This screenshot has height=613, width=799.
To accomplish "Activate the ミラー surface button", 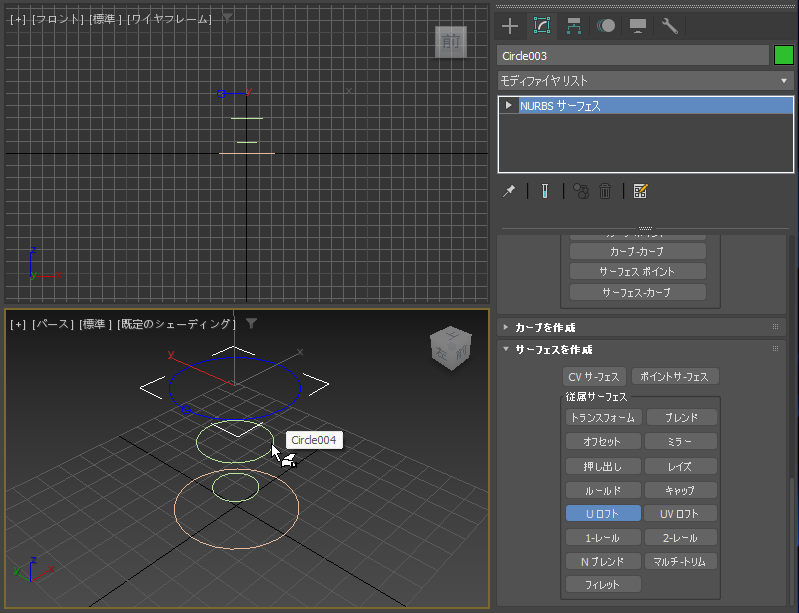I will [681, 441].
